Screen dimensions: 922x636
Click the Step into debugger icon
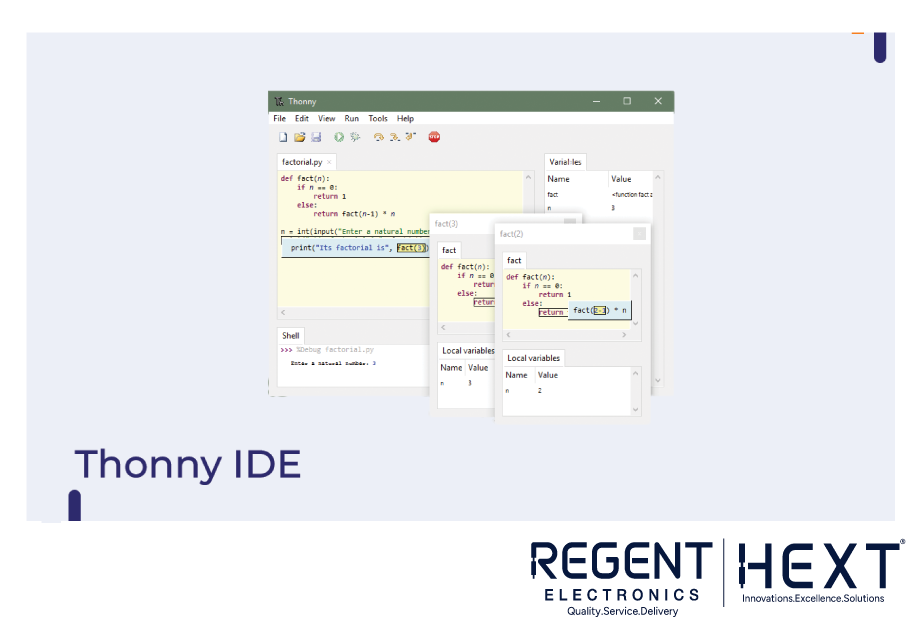395,137
